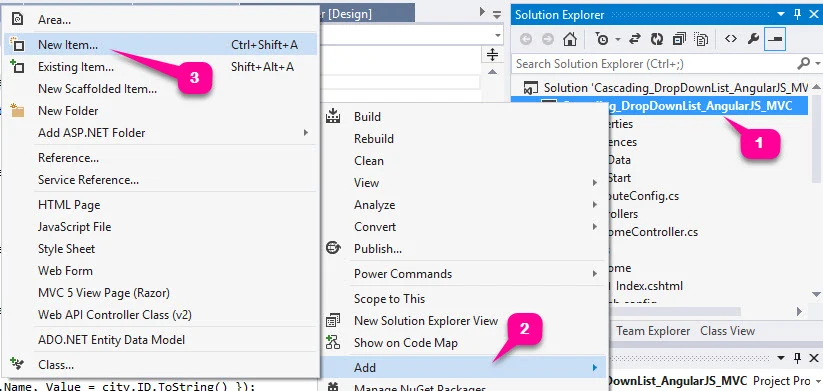Click Sync with Active Document arrows icon
The image size is (823, 391).
point(635,39)
